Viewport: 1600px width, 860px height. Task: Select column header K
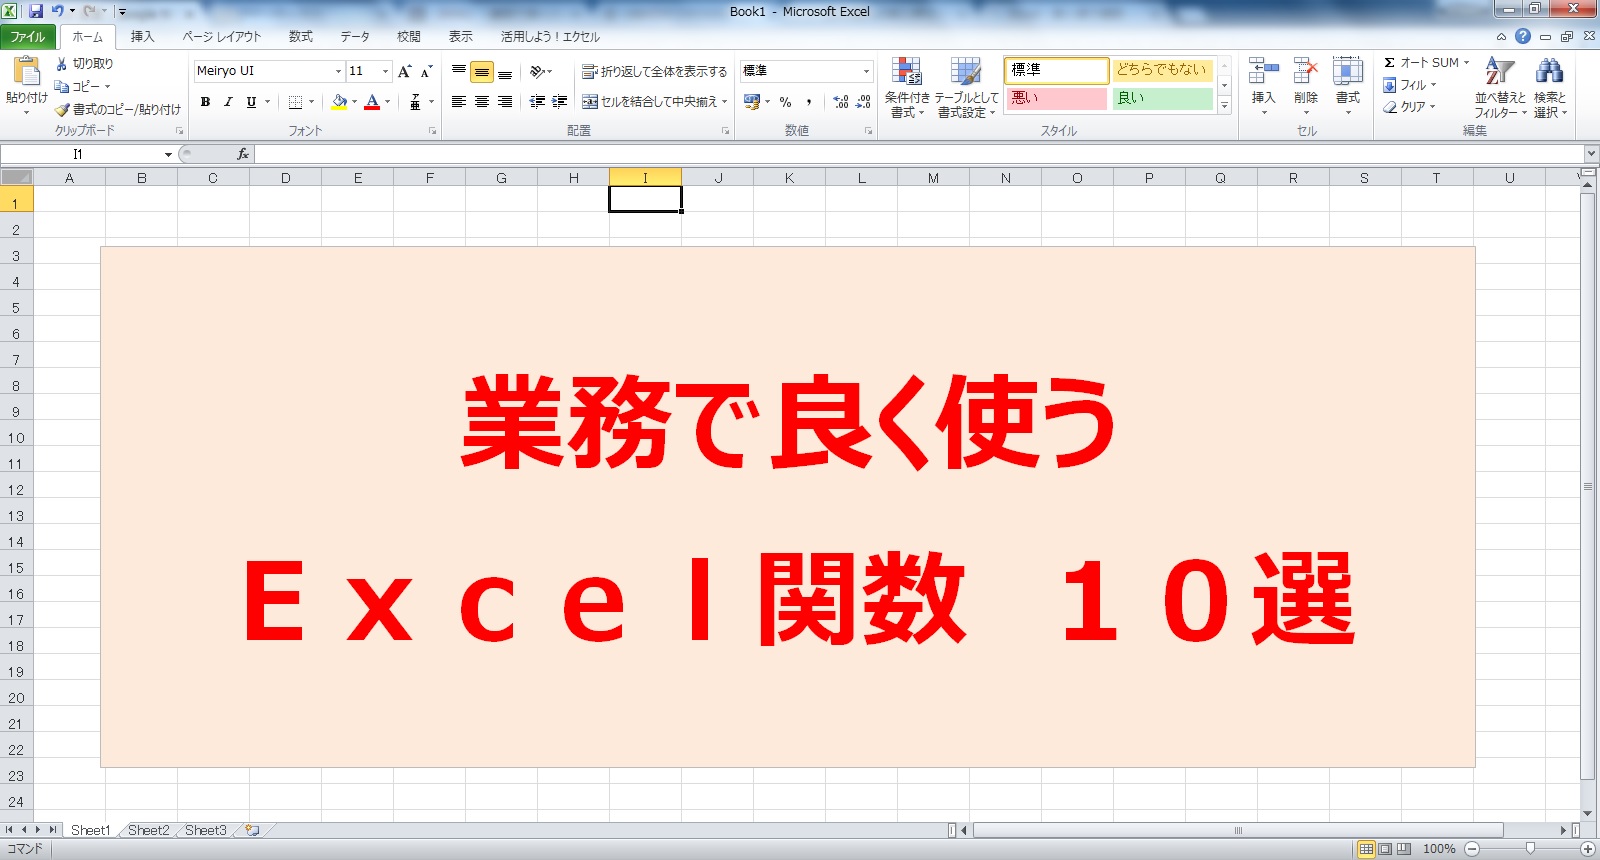pos(789,178)
